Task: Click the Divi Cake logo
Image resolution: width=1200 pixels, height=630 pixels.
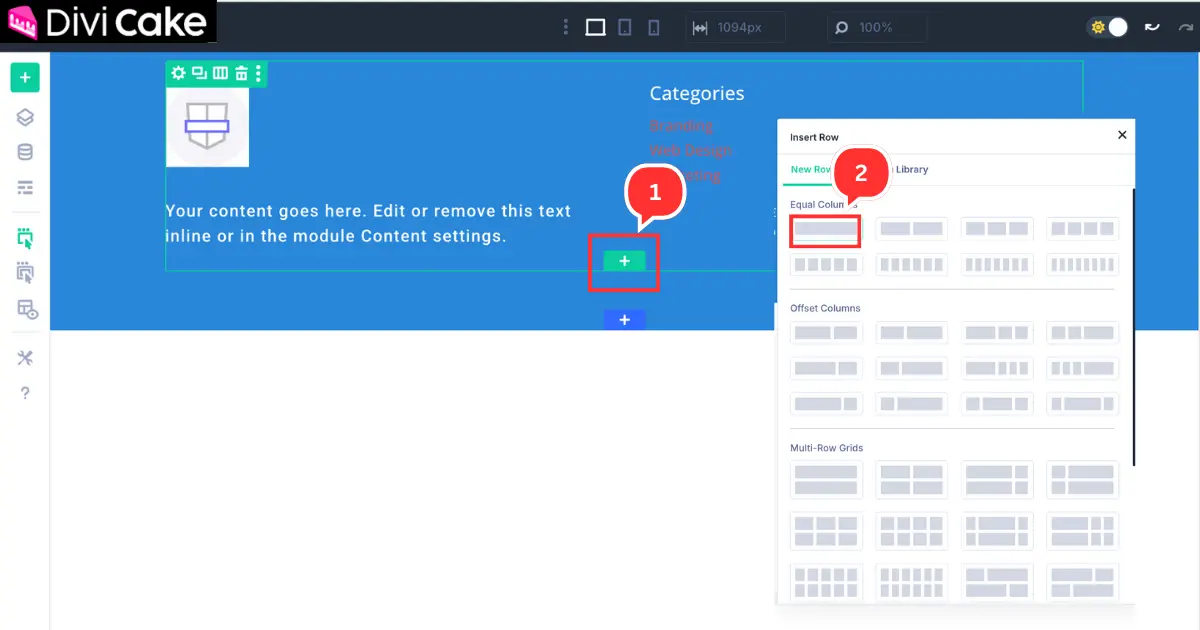Action: tap(108, 21)
